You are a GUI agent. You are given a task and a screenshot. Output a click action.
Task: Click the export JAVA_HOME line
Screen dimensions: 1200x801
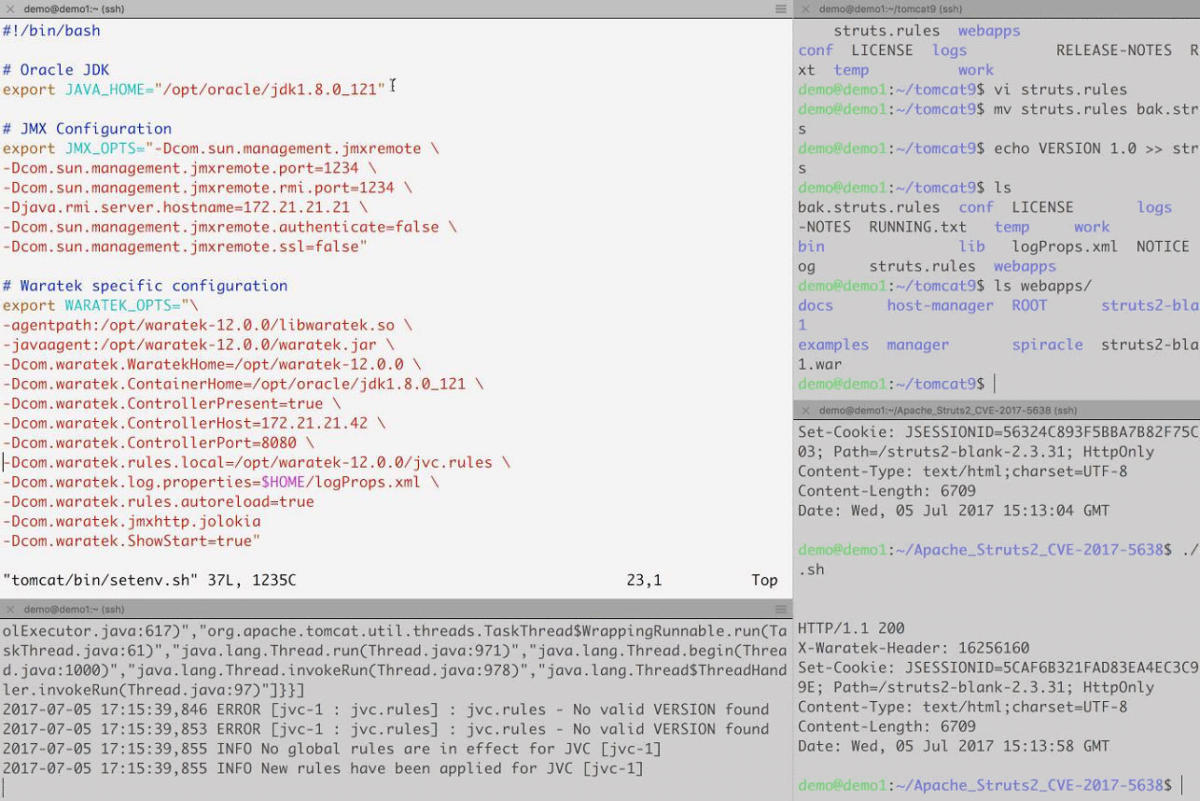pos(194,89)
